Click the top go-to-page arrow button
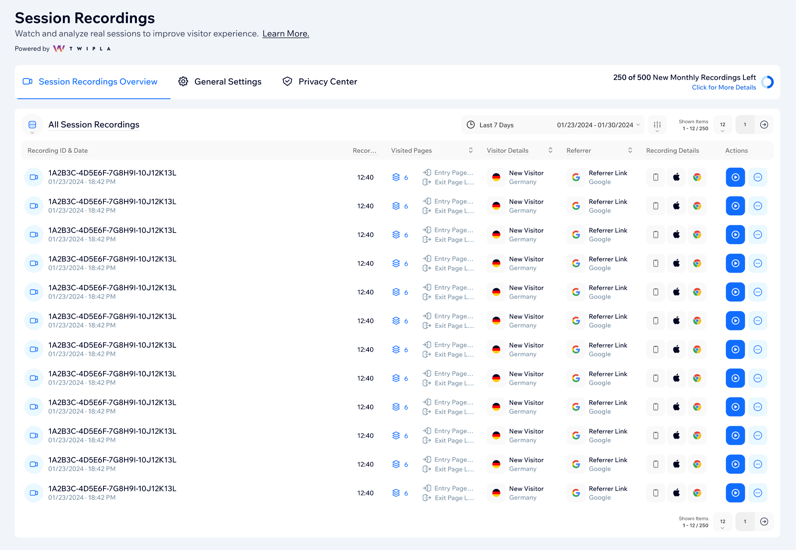This screenshot has width=796, height=550. [764, 125]
